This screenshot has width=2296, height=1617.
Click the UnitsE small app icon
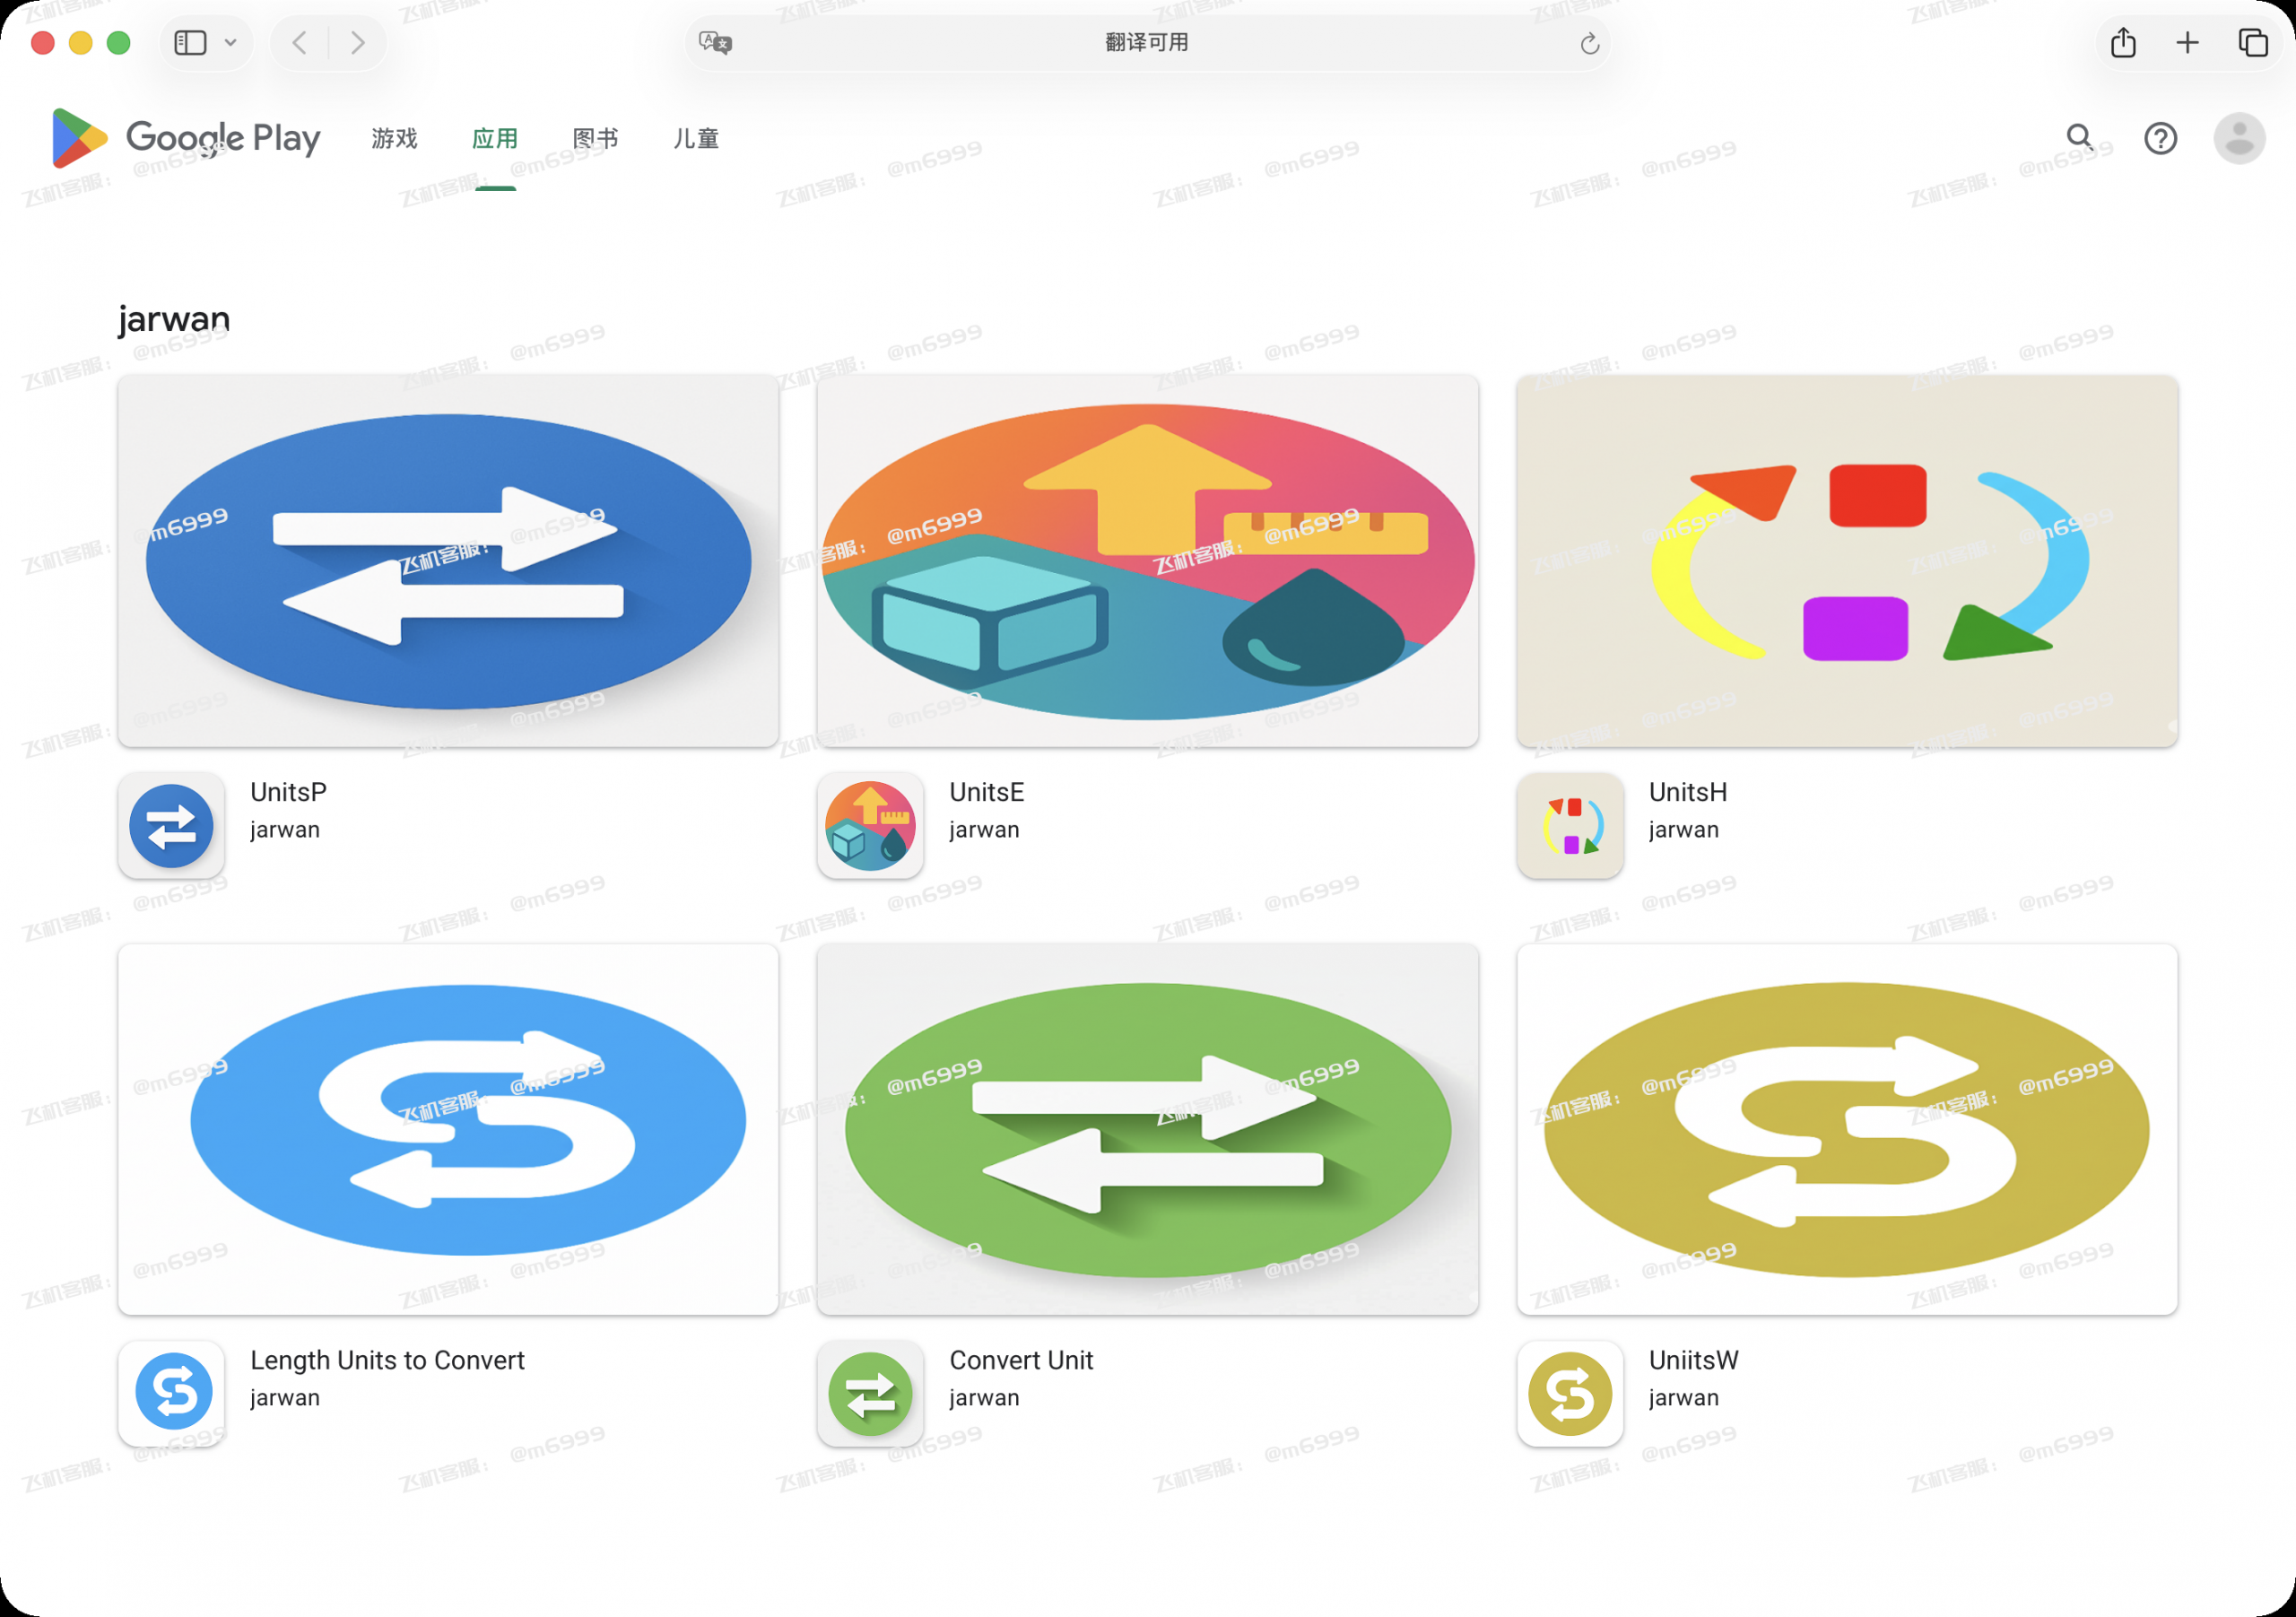870,825
